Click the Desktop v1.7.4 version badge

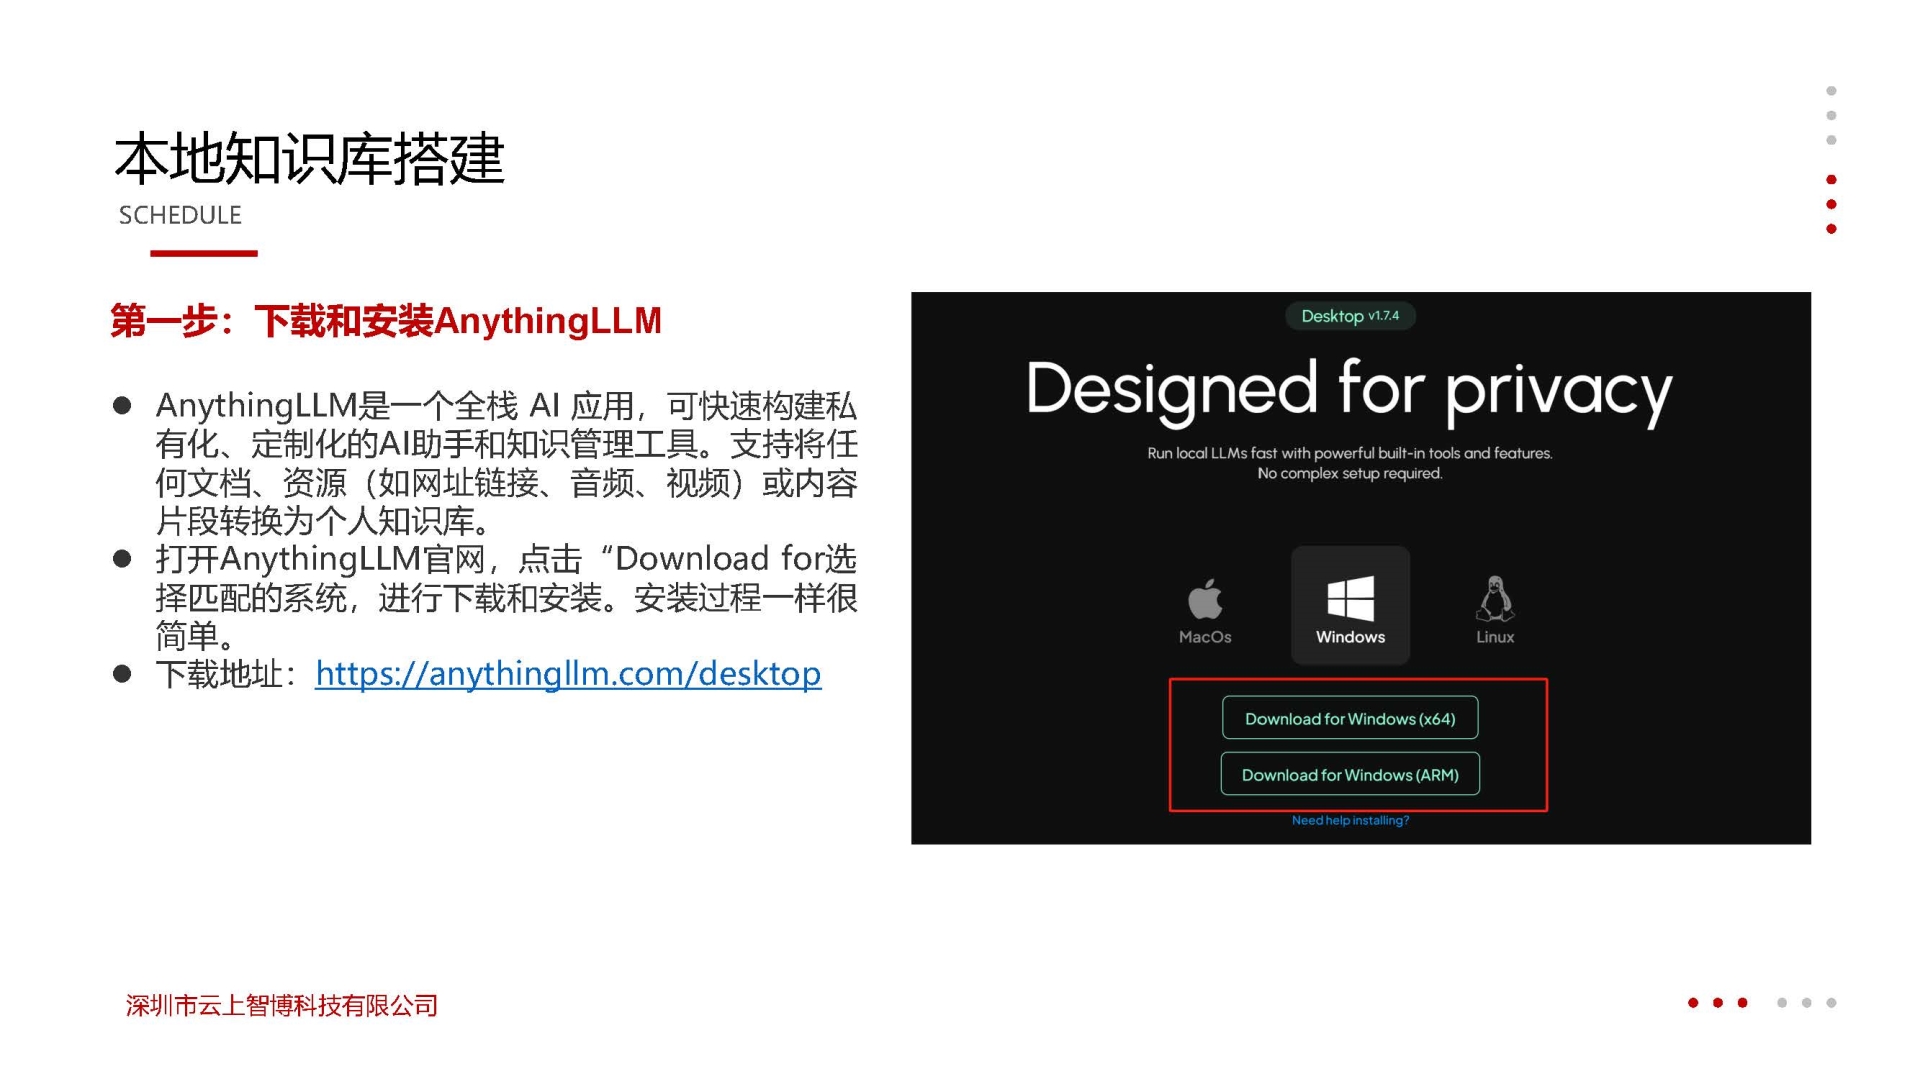click(1349, 316)
